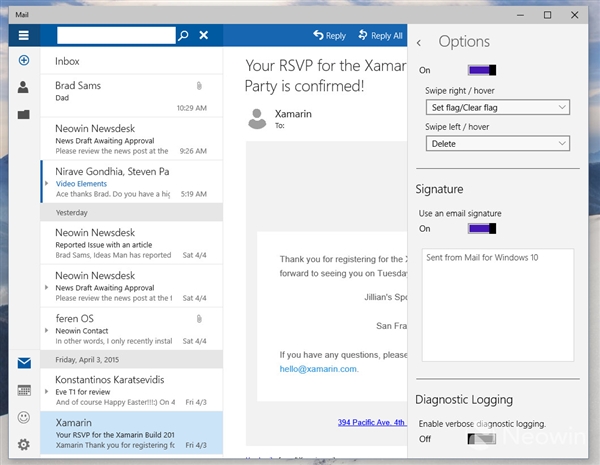
Task: Open the 394 Pacific Ave address link
Action: [371, 422]
